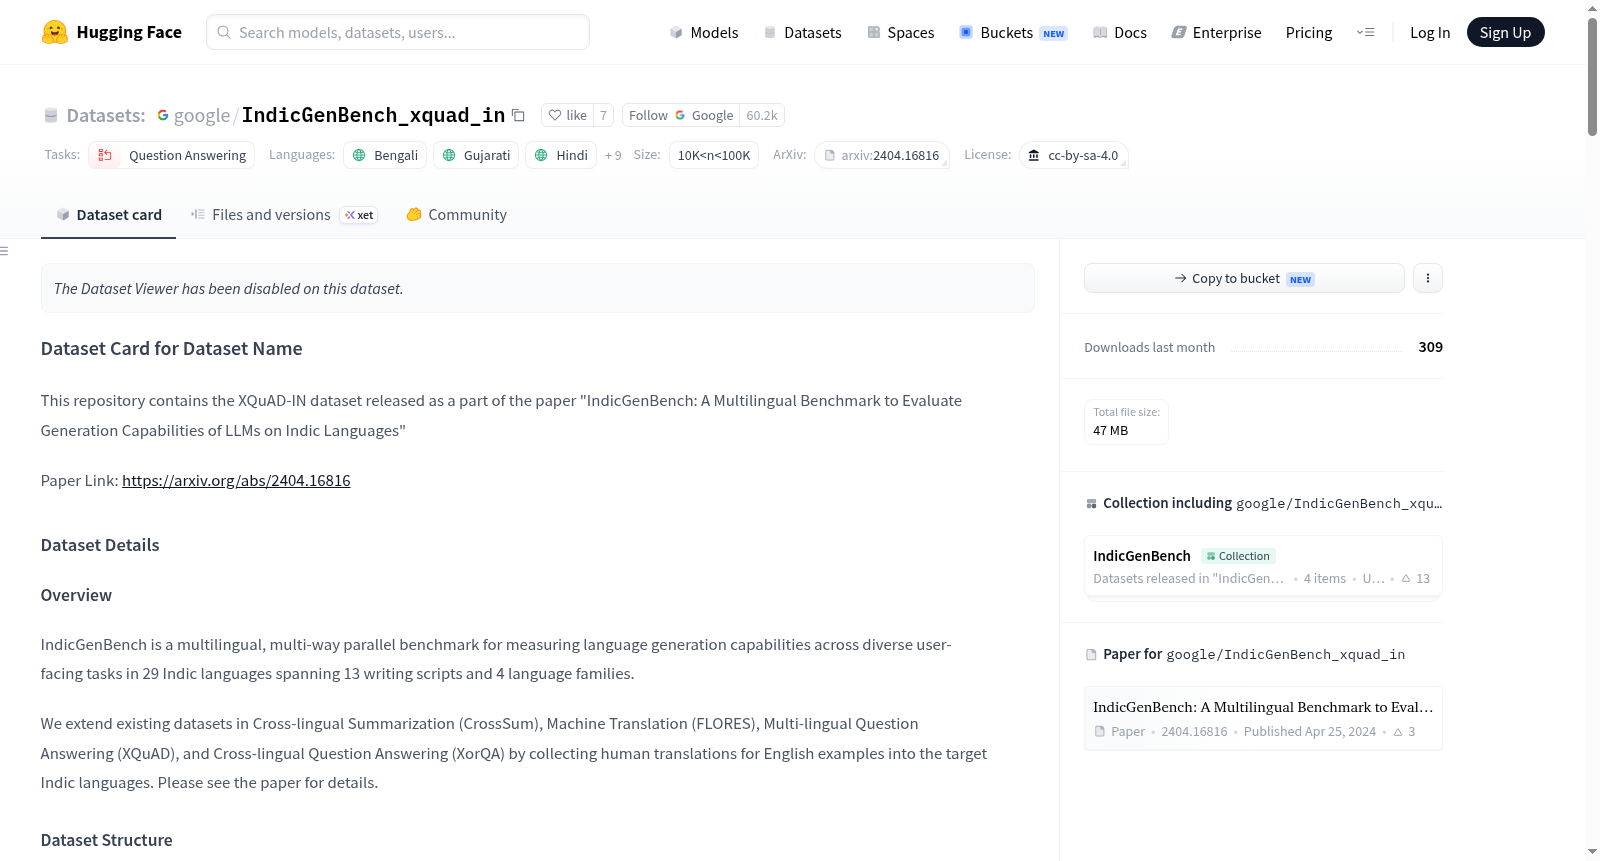
Task: Open the sidebar table of contents toggle
Action: [4, 251]
